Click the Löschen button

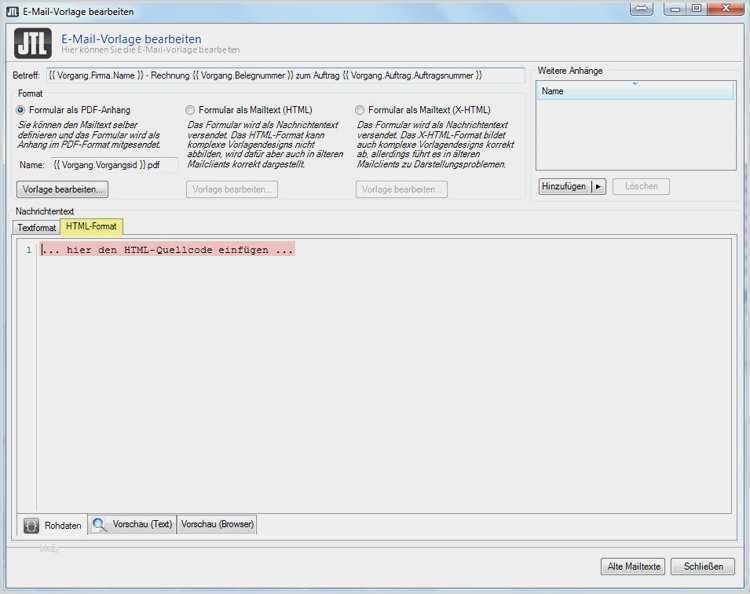(x=641, y=187)
